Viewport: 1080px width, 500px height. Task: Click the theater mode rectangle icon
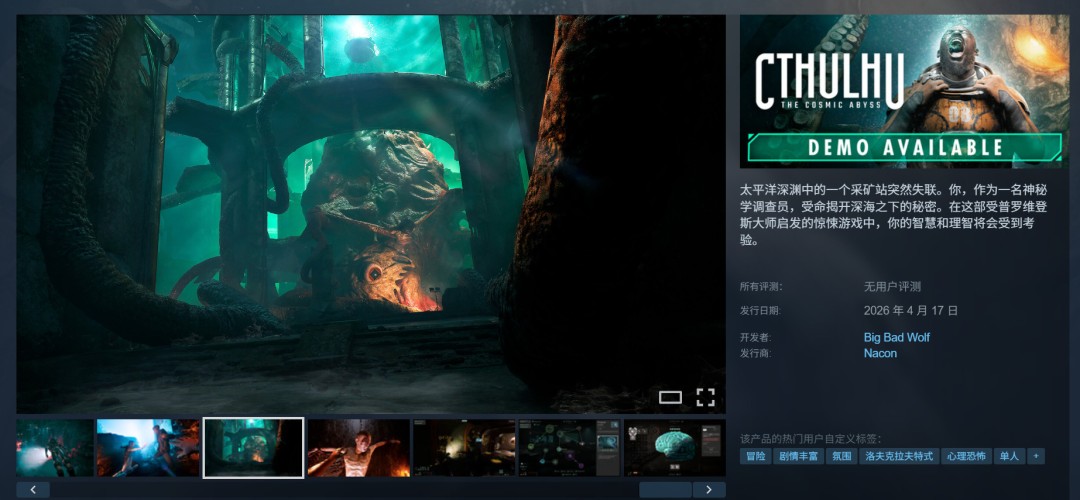pyautogui.click(x=670, y=397)
